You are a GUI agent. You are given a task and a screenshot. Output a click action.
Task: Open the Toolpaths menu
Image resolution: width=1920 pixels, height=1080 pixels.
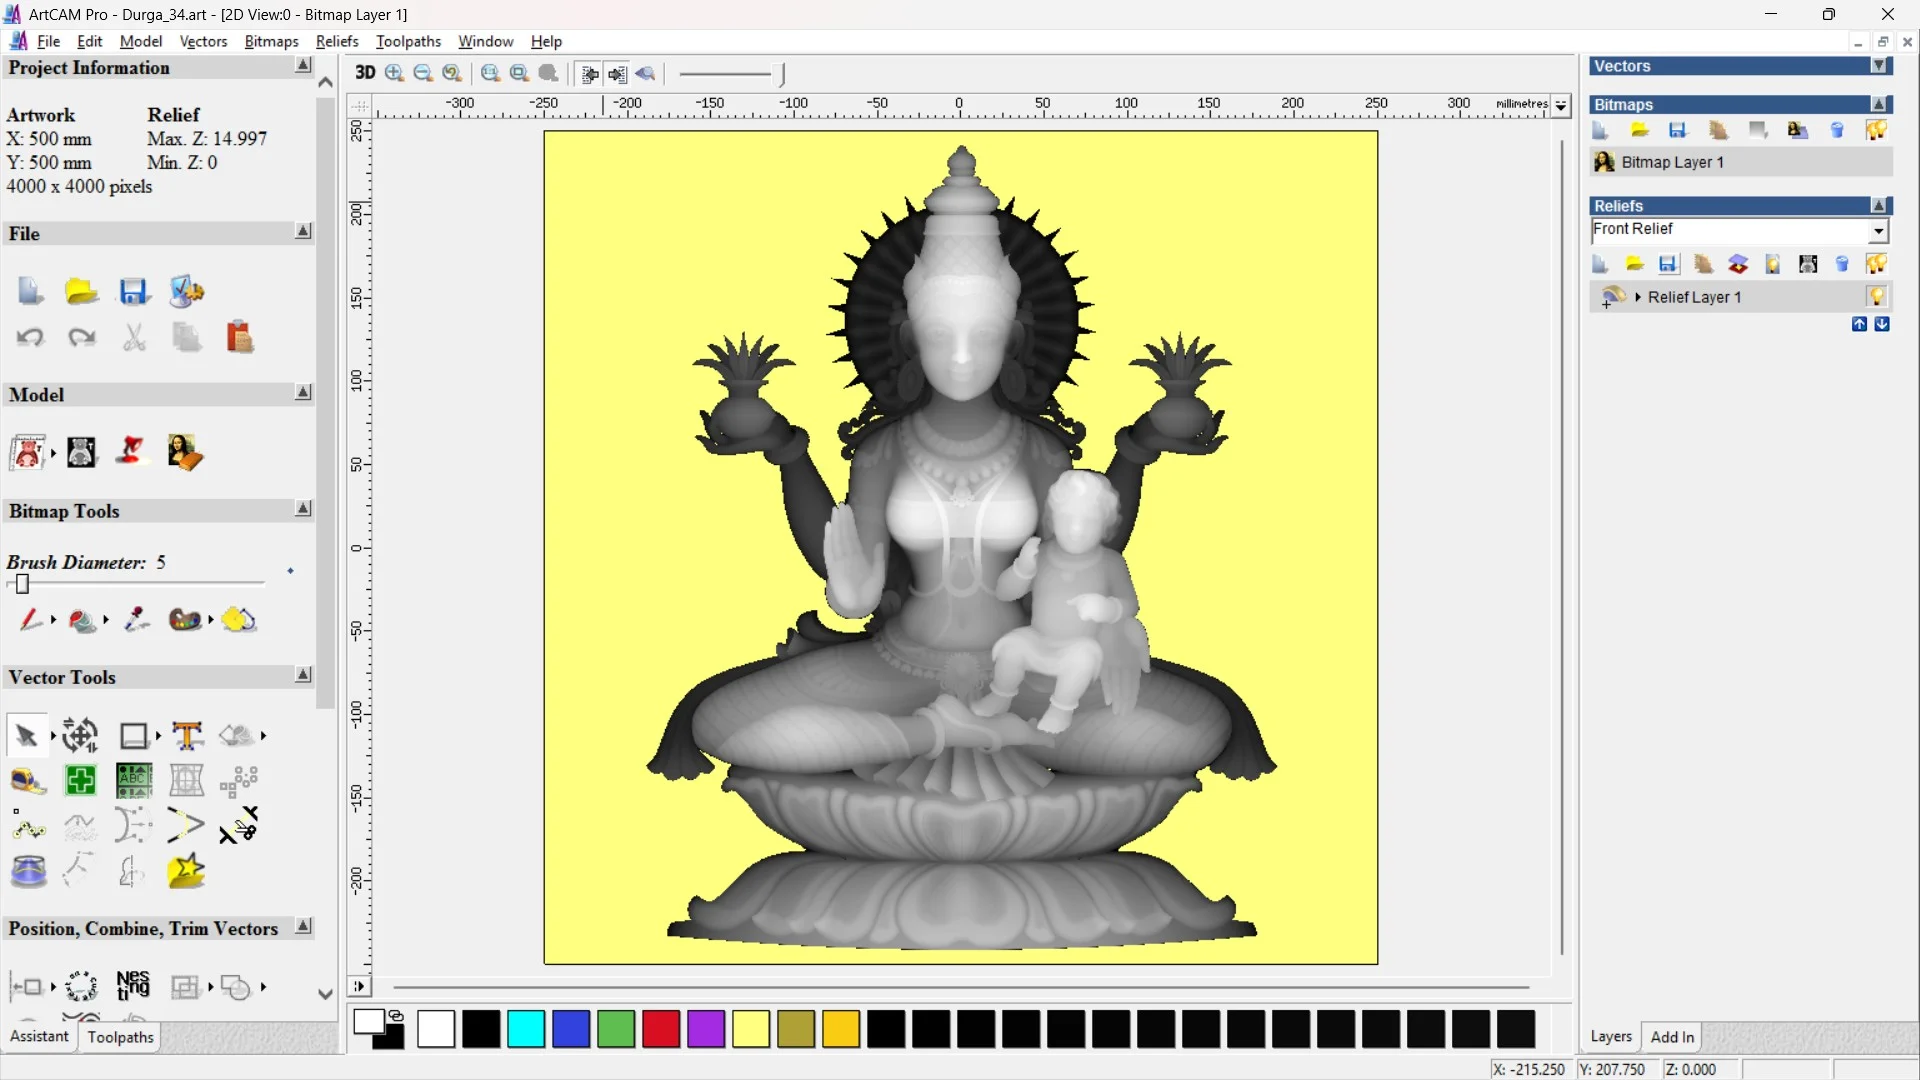coord(408,41)
